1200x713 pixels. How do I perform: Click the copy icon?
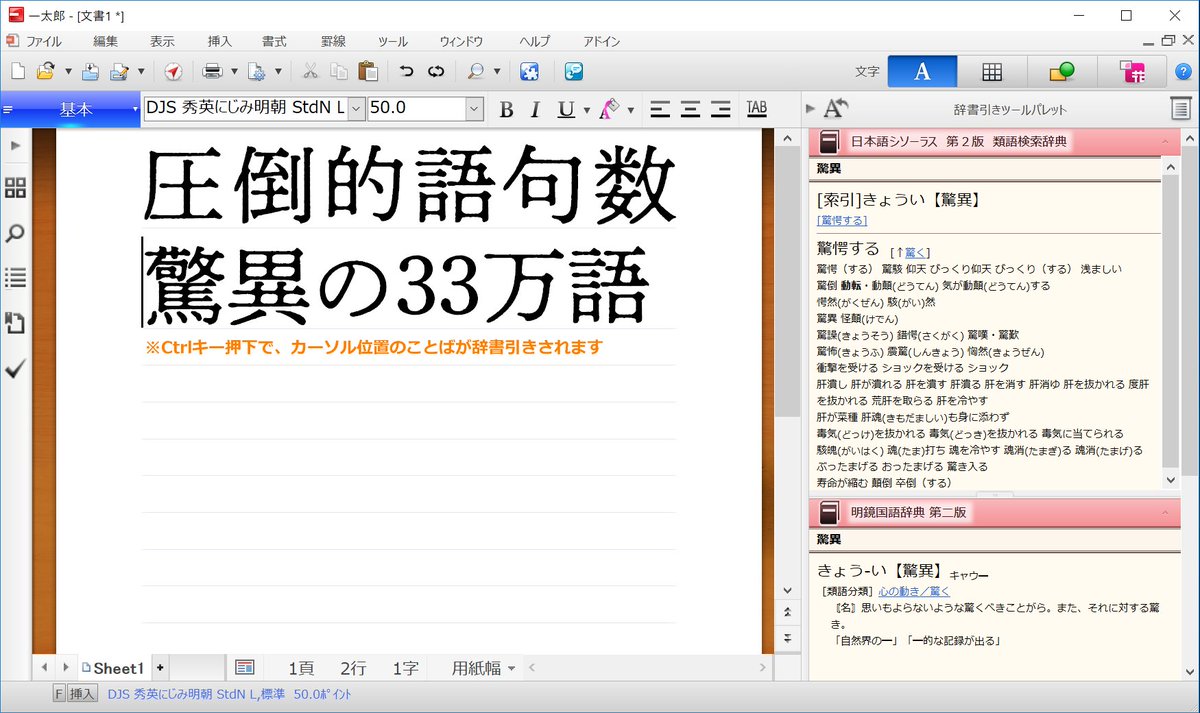click(340, 71)
